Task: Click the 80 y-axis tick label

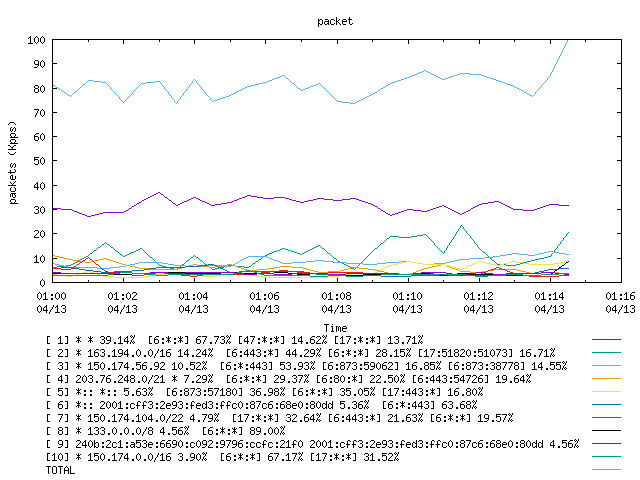Action: pos(39,89)
